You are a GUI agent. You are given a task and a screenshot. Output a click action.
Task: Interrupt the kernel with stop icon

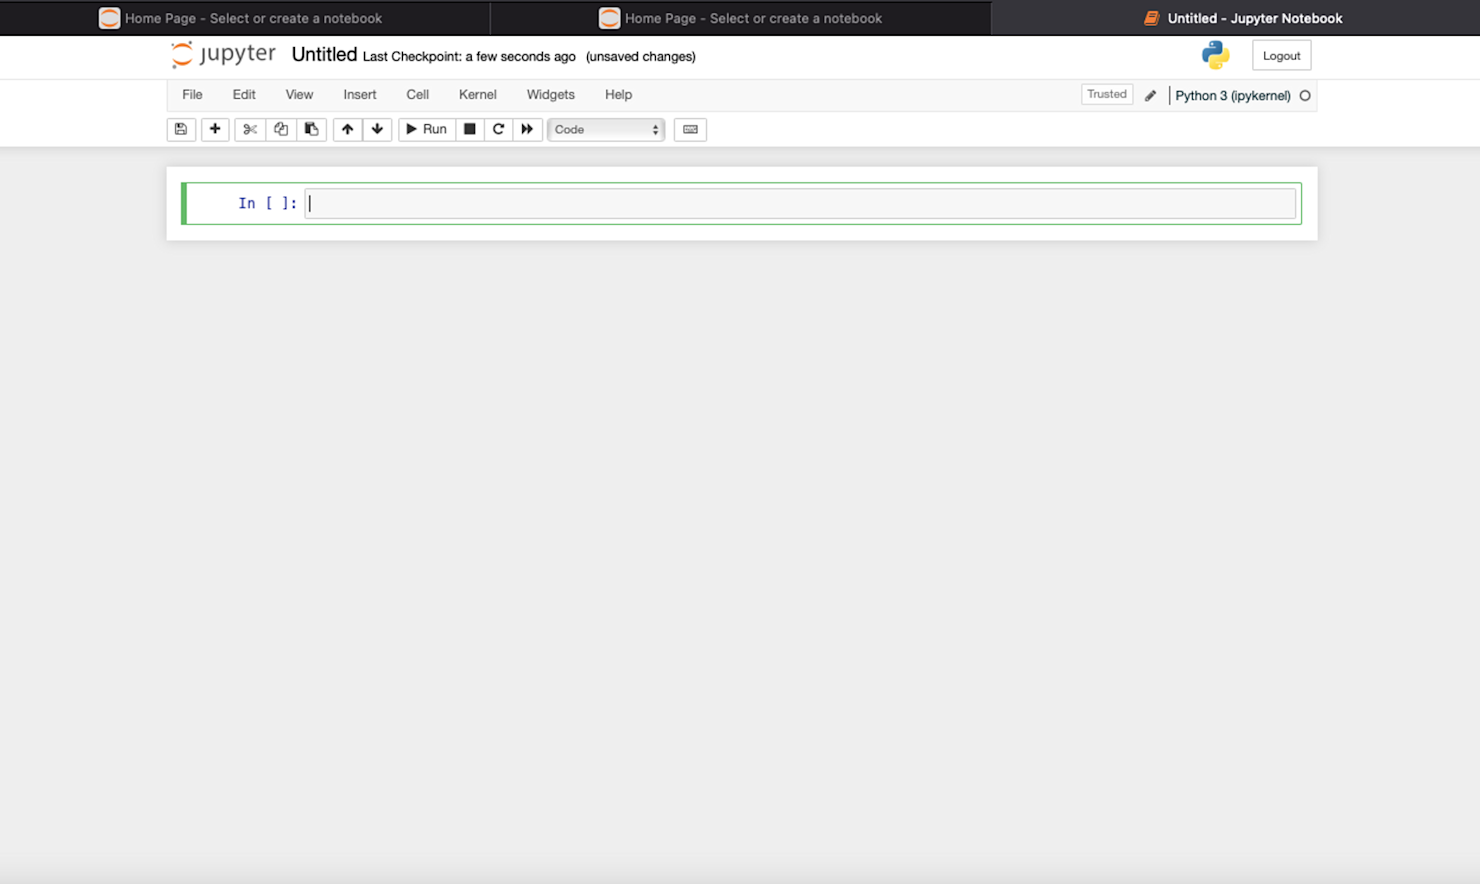(x=469, y=129)
